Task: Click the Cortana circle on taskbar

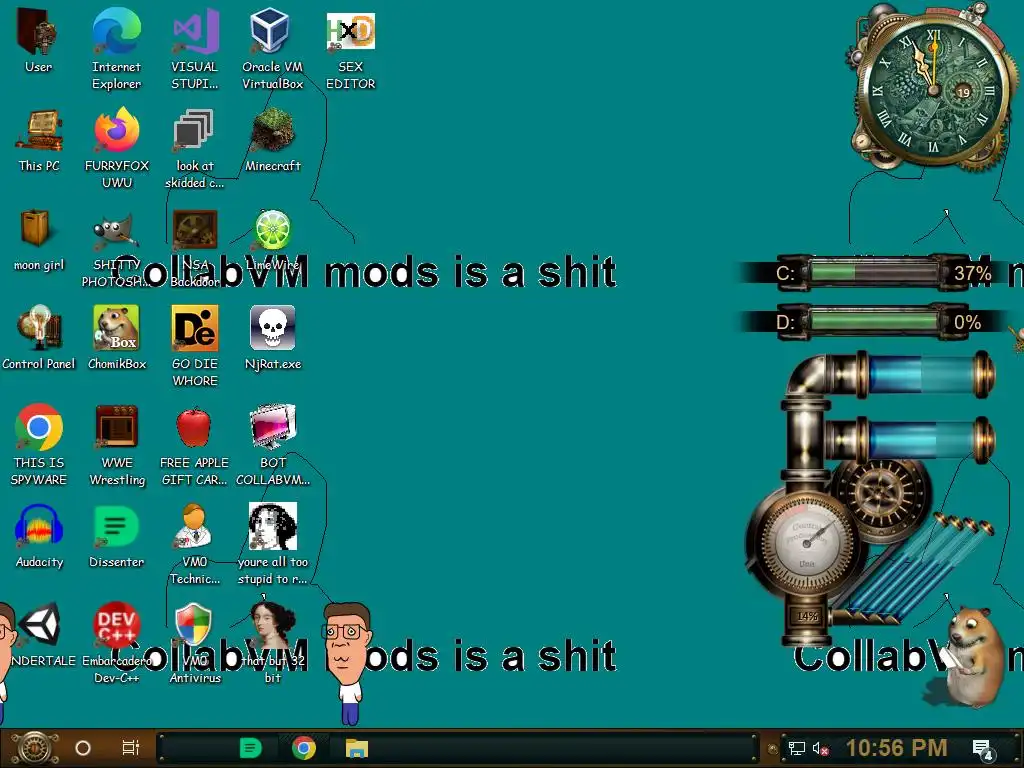Action: 83,748
